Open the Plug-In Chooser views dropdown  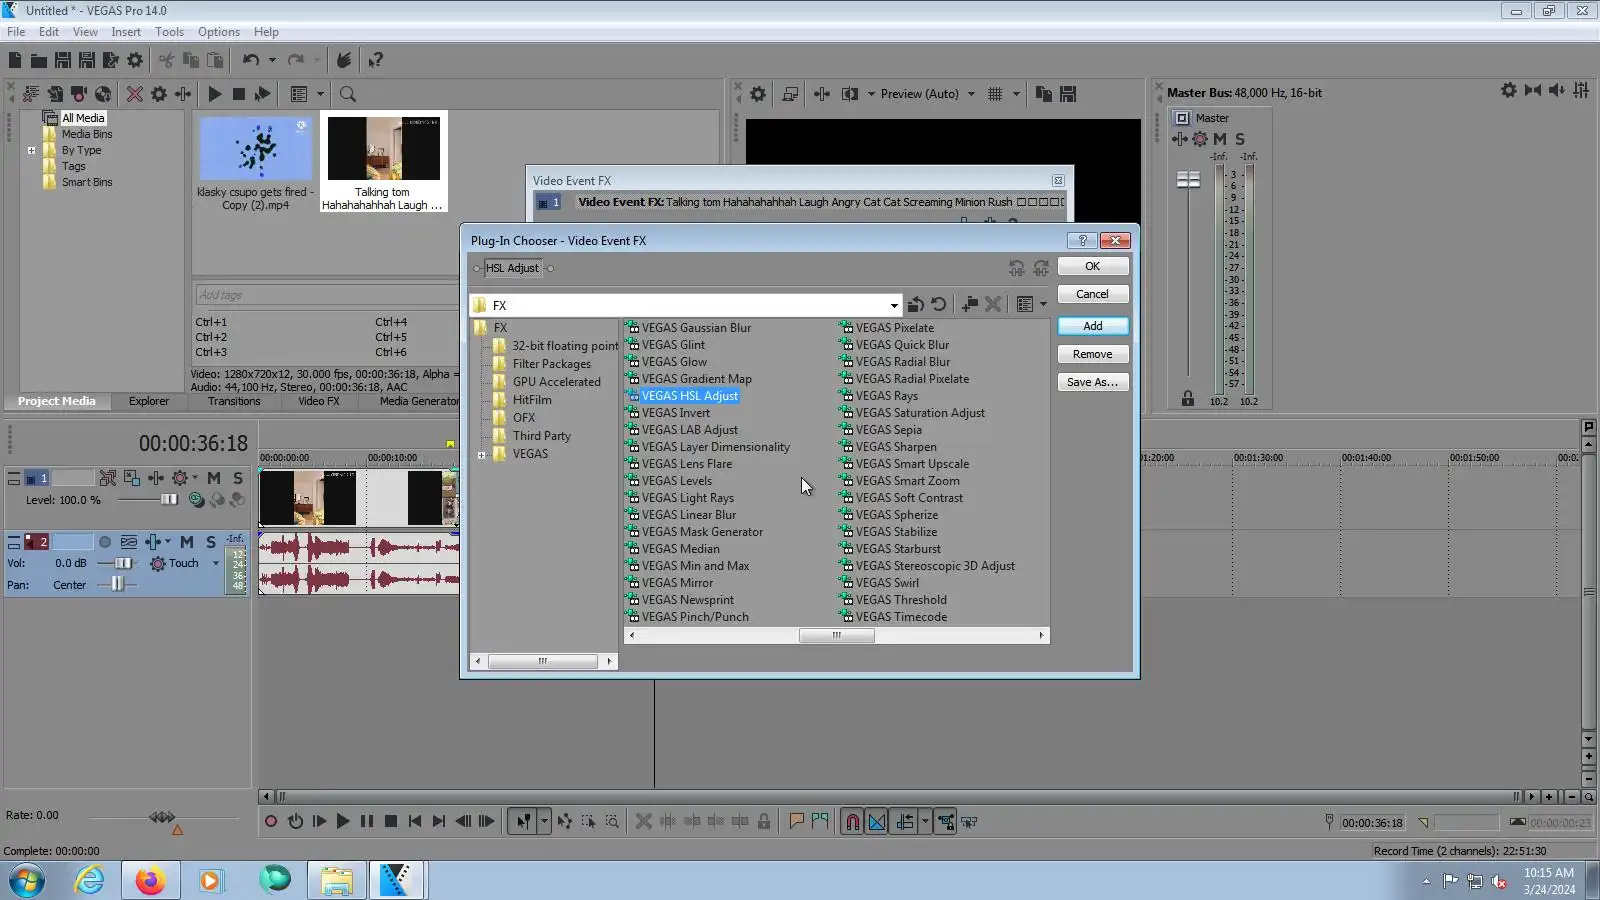click(1043, 305)
